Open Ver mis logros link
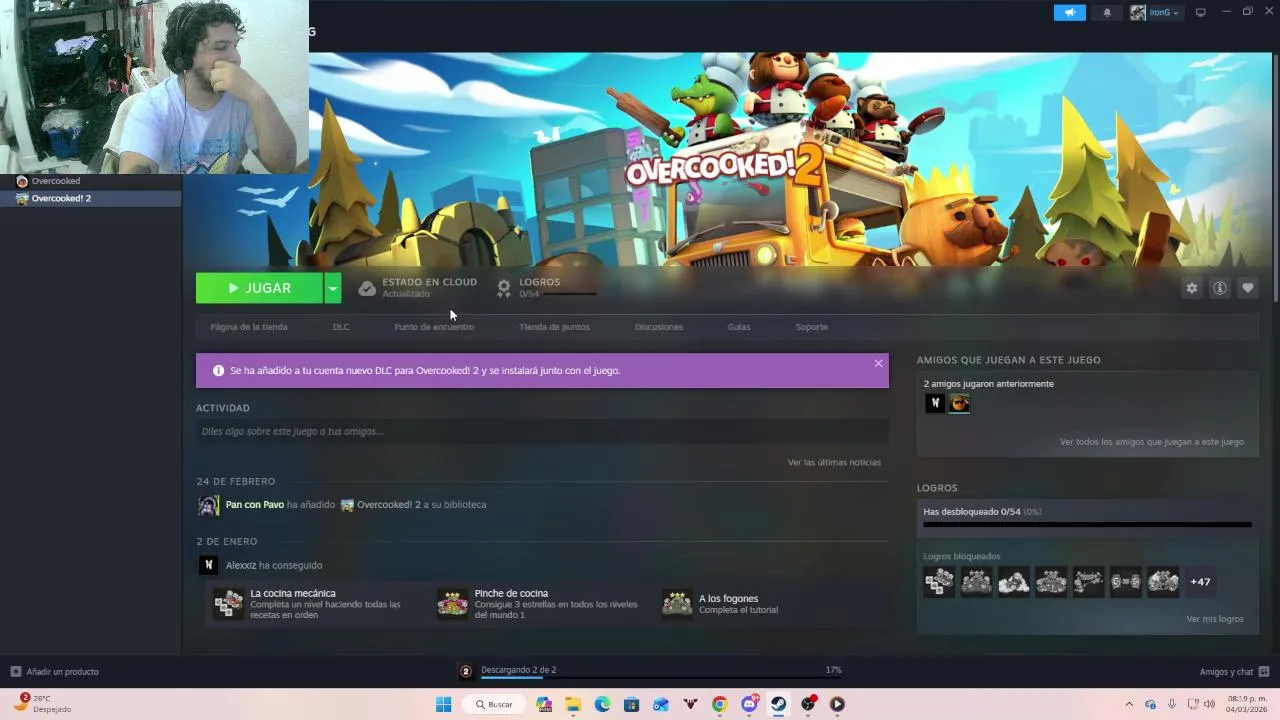 click(x=1215, y=619)
